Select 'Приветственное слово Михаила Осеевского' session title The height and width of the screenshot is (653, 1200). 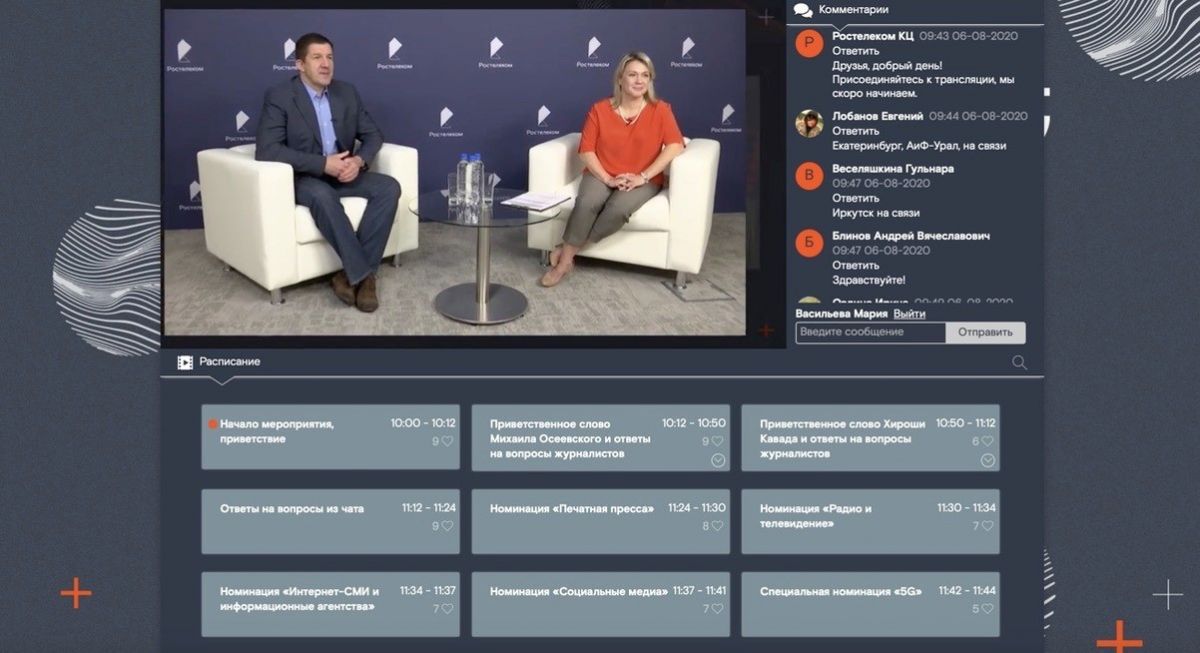pyautogui.click(x=570, y=438)
